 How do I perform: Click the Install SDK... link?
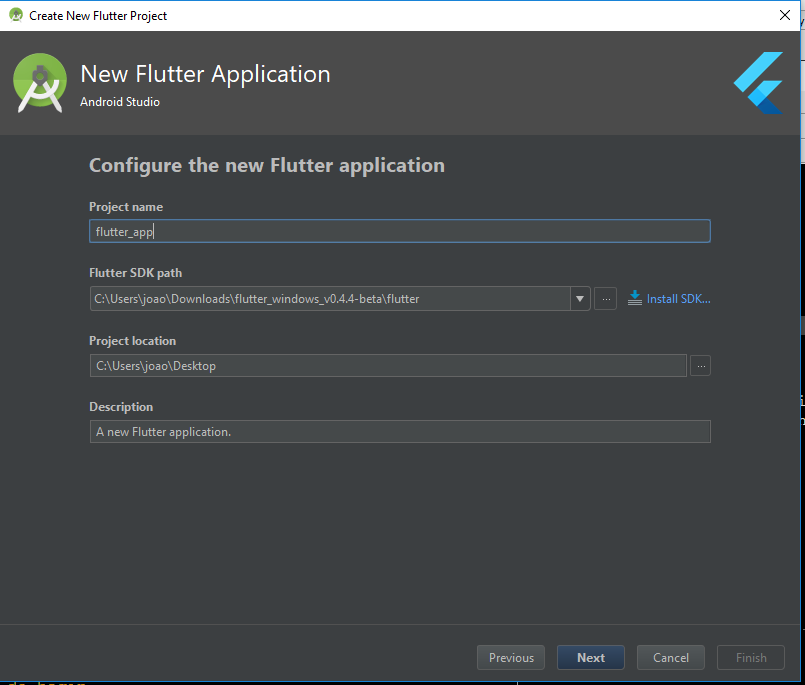coord(678,299)
